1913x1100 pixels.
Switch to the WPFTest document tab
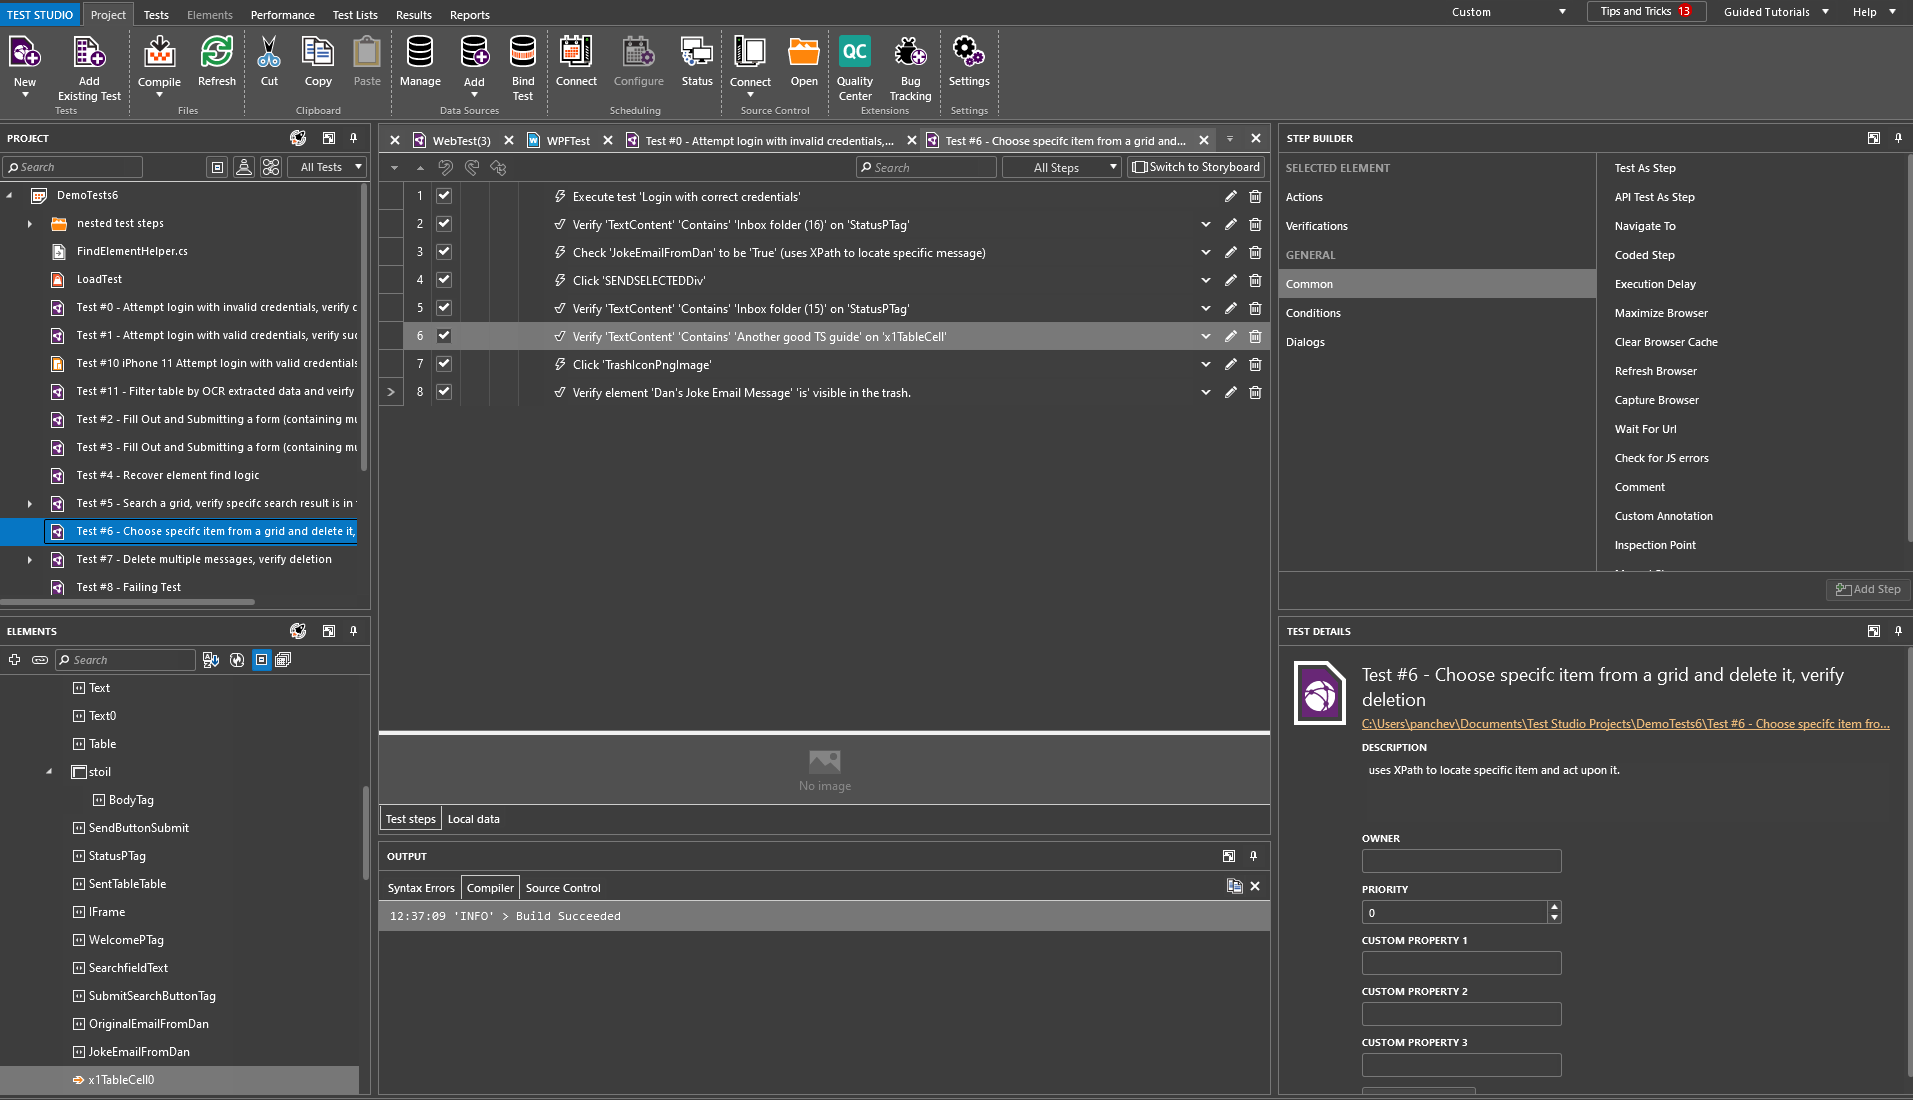pyautogui.click(x=568, y=141)
